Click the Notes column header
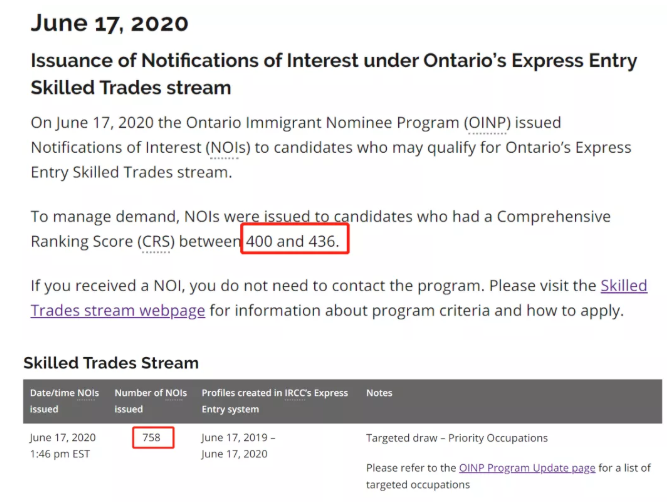667x502 pixels. [379, 393]
